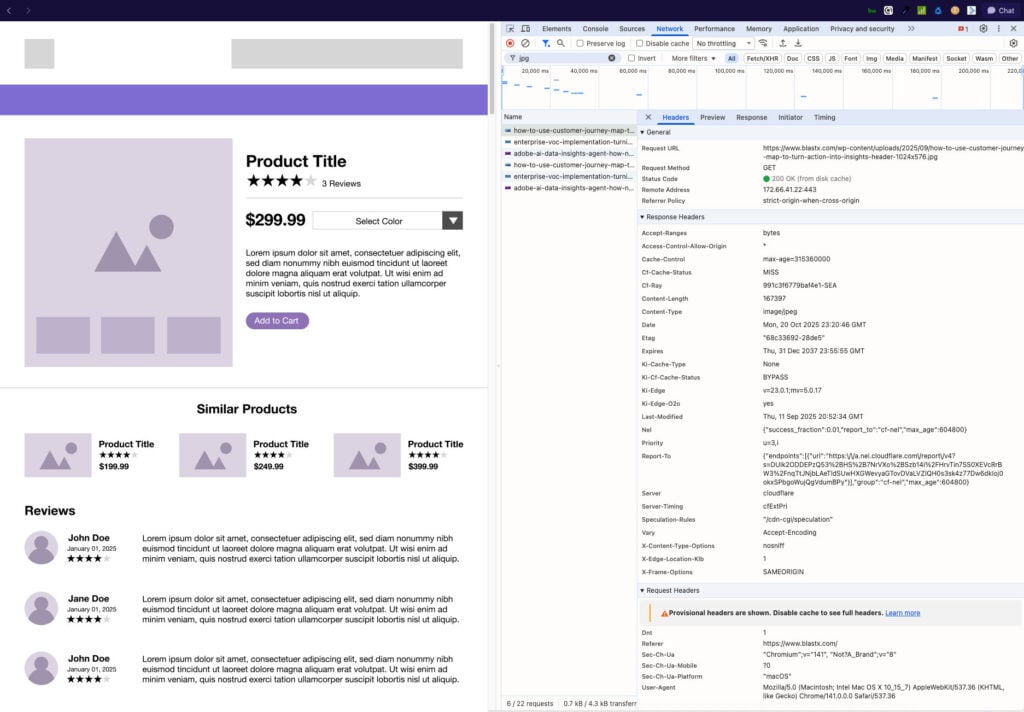The width and height of the screenshot is (1024, 712).
Task: Toggle the network filter funnel icon
Action: pos(546,44)
